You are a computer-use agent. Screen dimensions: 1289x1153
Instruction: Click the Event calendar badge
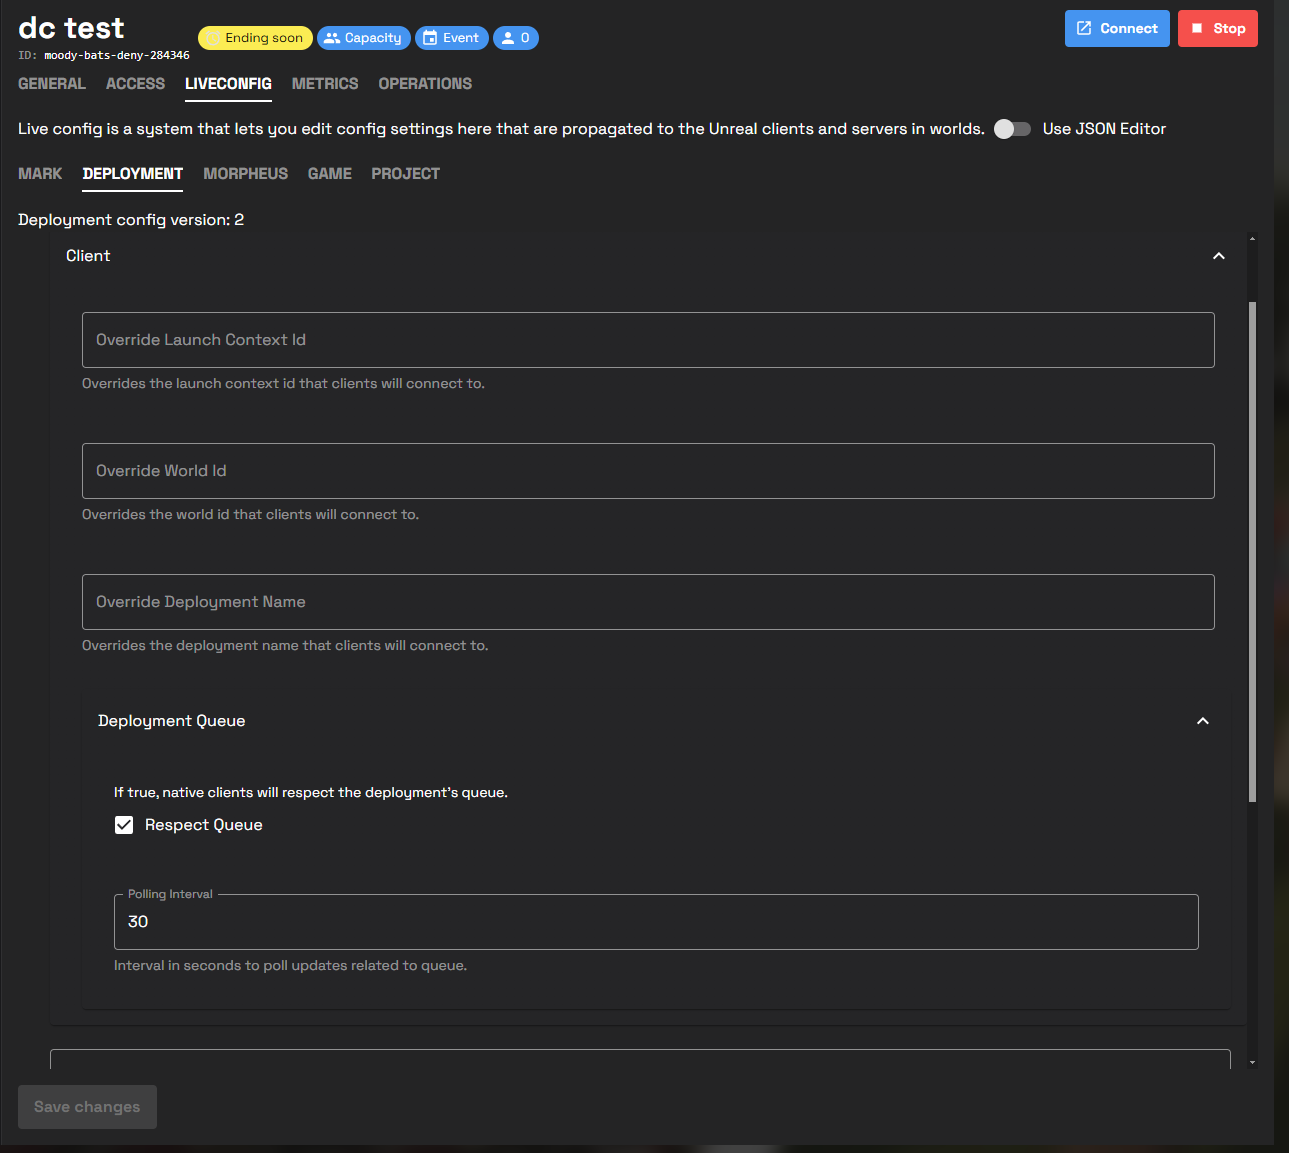click(451, 38)
